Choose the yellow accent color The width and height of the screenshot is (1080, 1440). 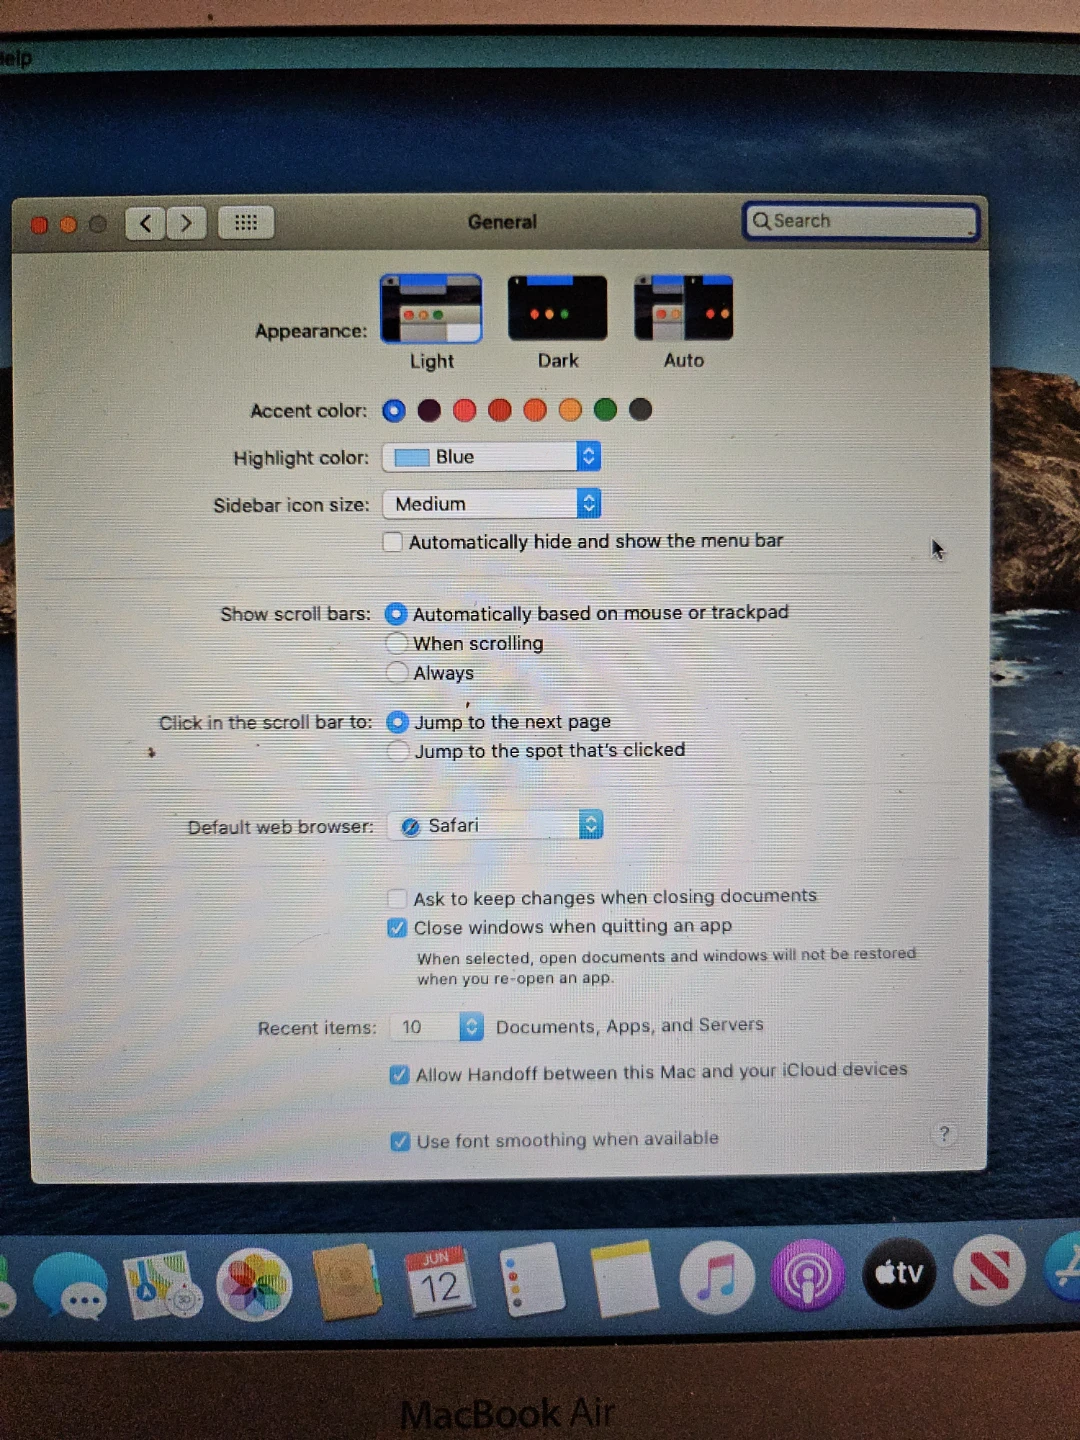(x=570, y=410)
